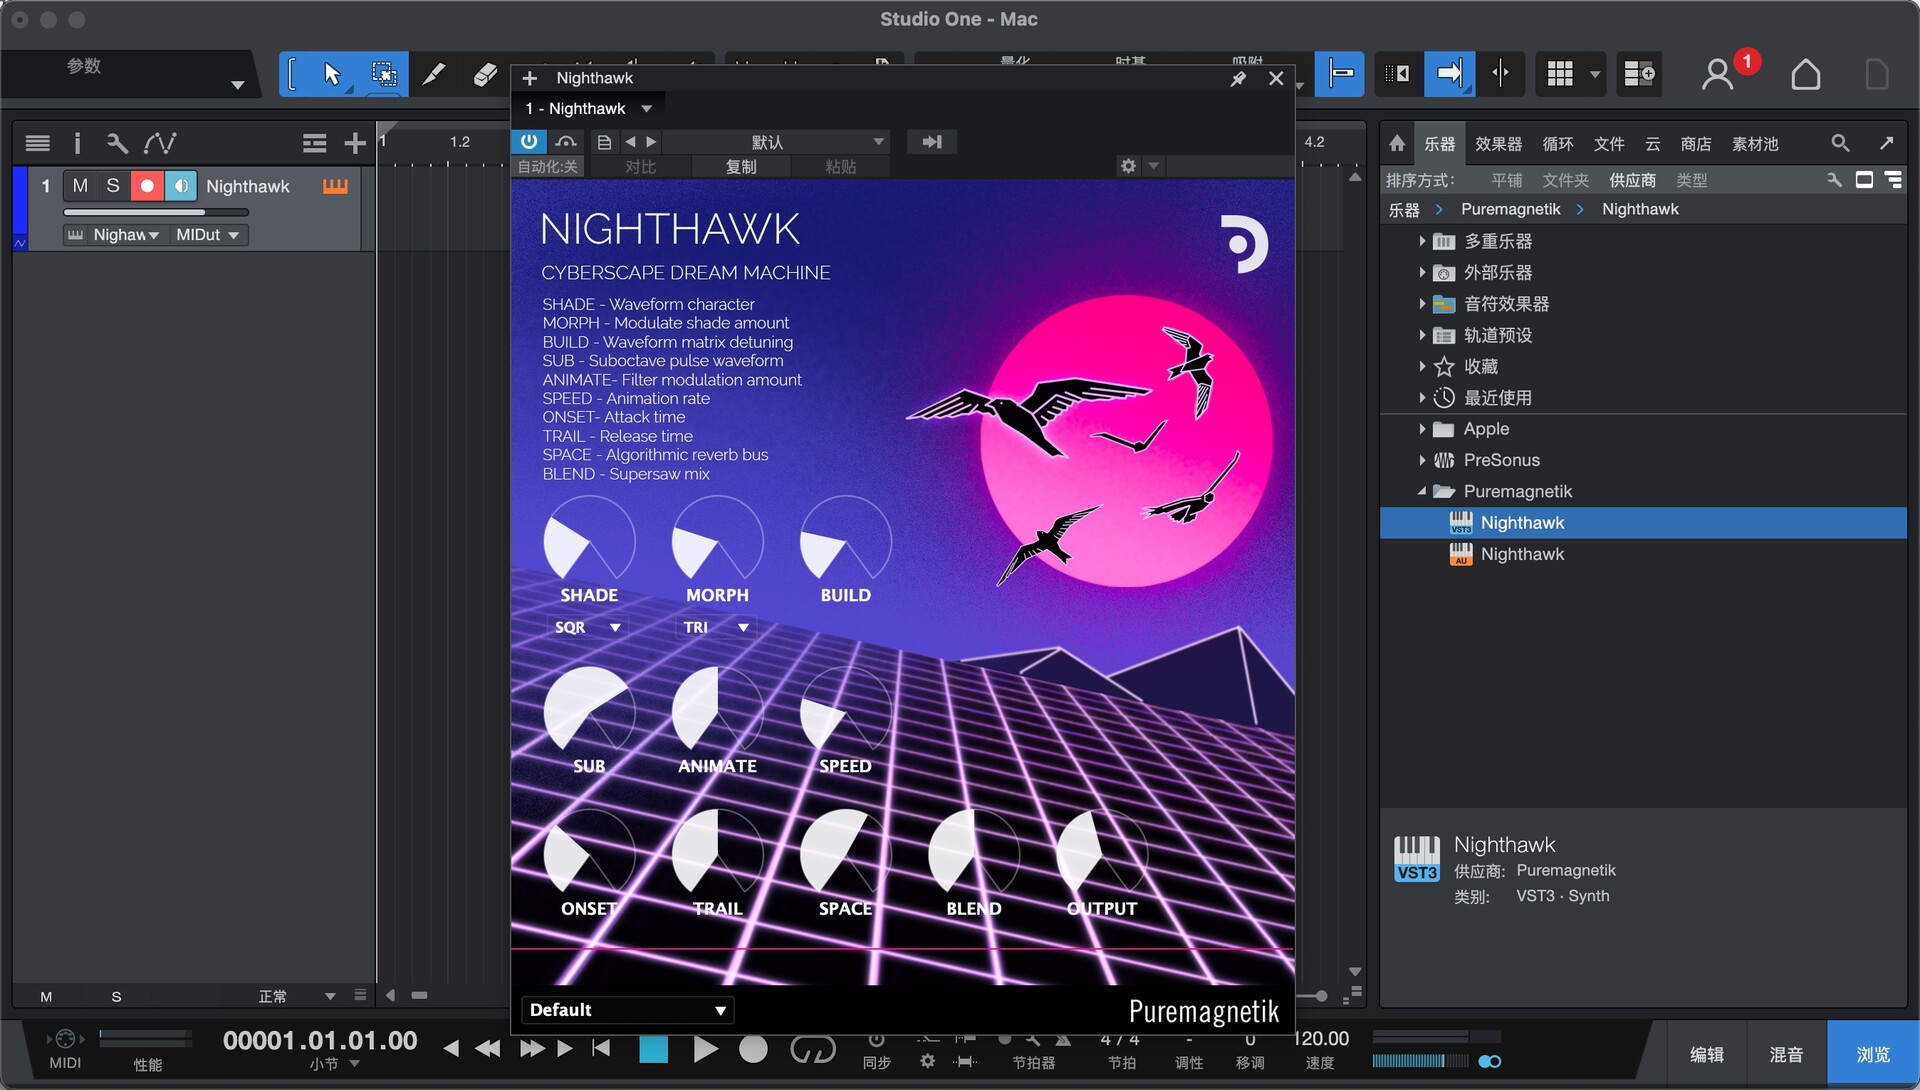The height and width of the screenshot is (1090, 1920).
Task: Expand the PreSonus vendor folder
Action: [x=1422, y=460]
